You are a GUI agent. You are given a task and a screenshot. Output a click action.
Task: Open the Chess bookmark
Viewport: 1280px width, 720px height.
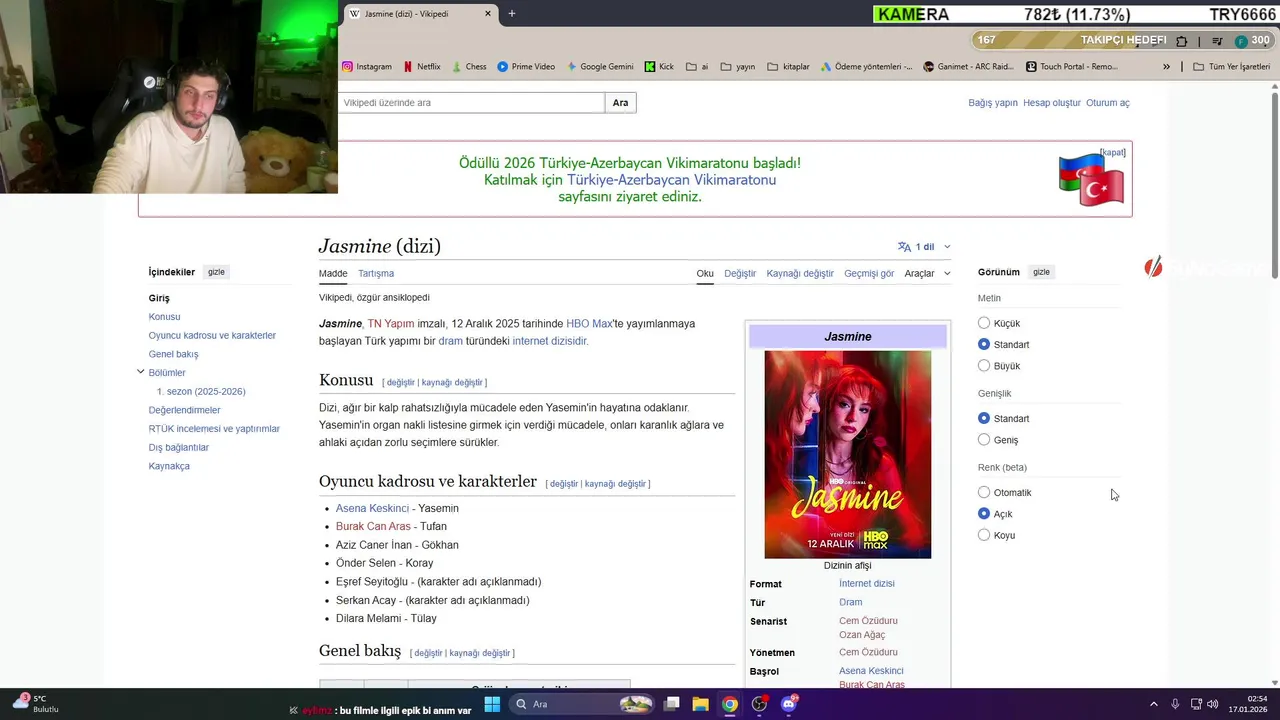[469, 67]
